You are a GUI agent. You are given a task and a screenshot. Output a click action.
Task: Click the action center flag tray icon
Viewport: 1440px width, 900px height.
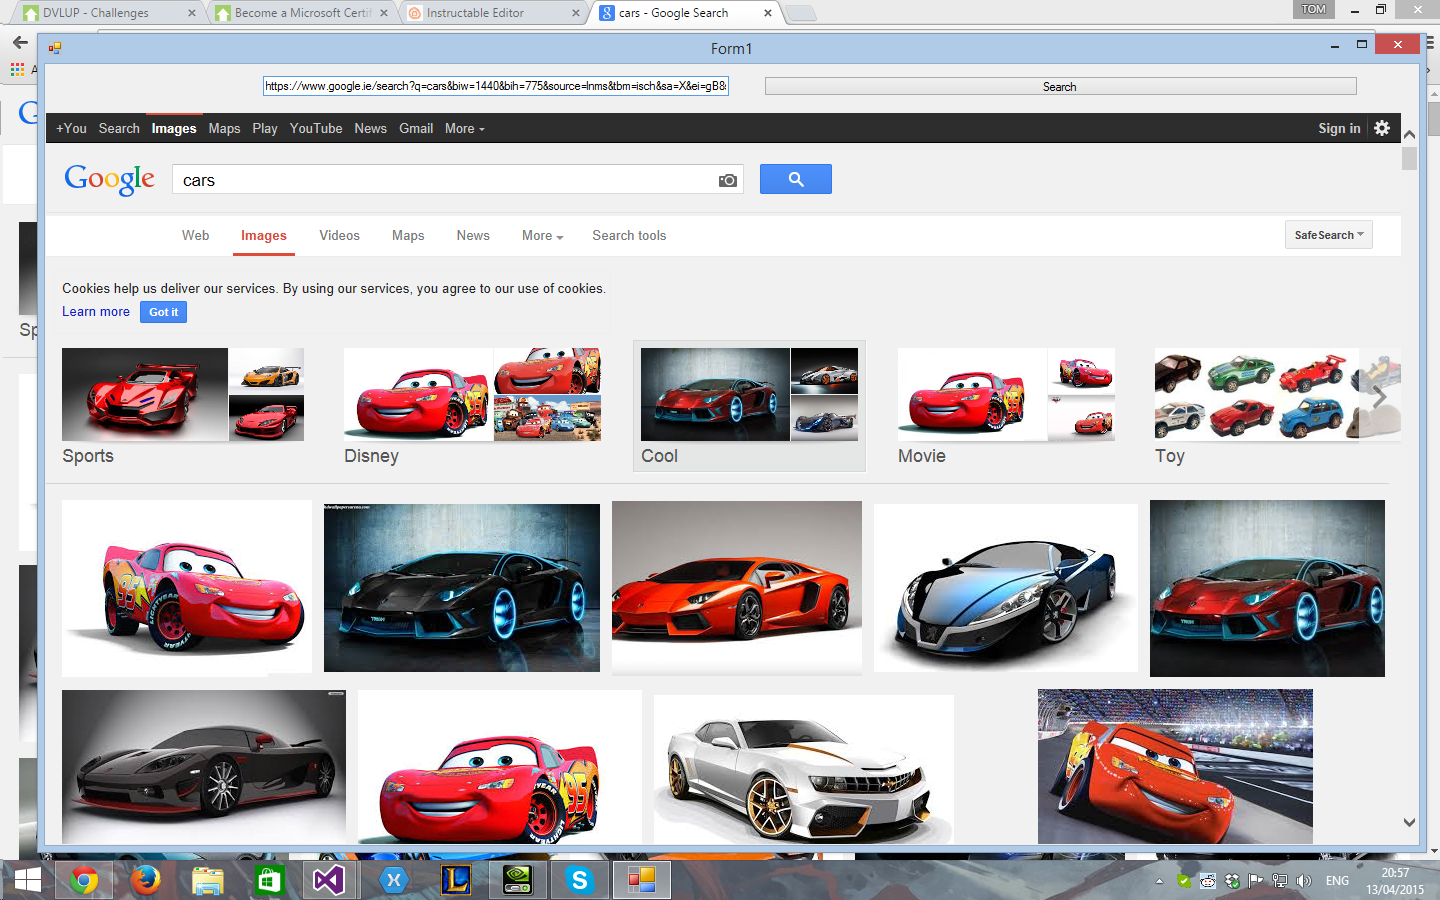click(x=1255, y=881)
